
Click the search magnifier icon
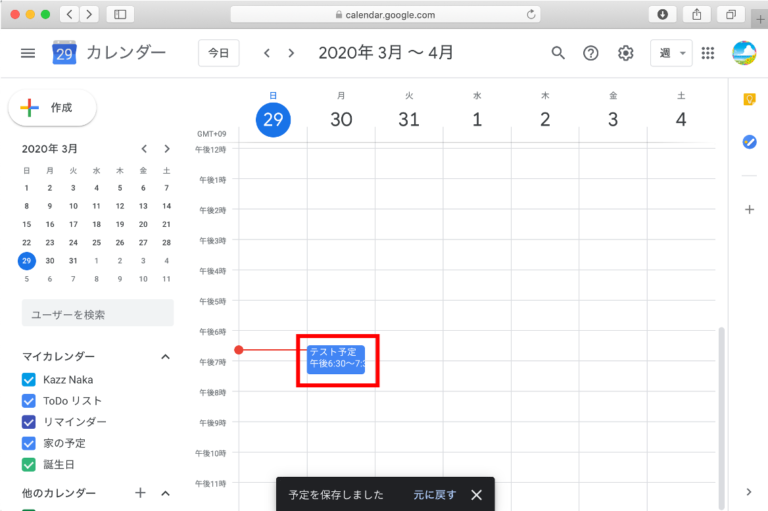point(558,53)
